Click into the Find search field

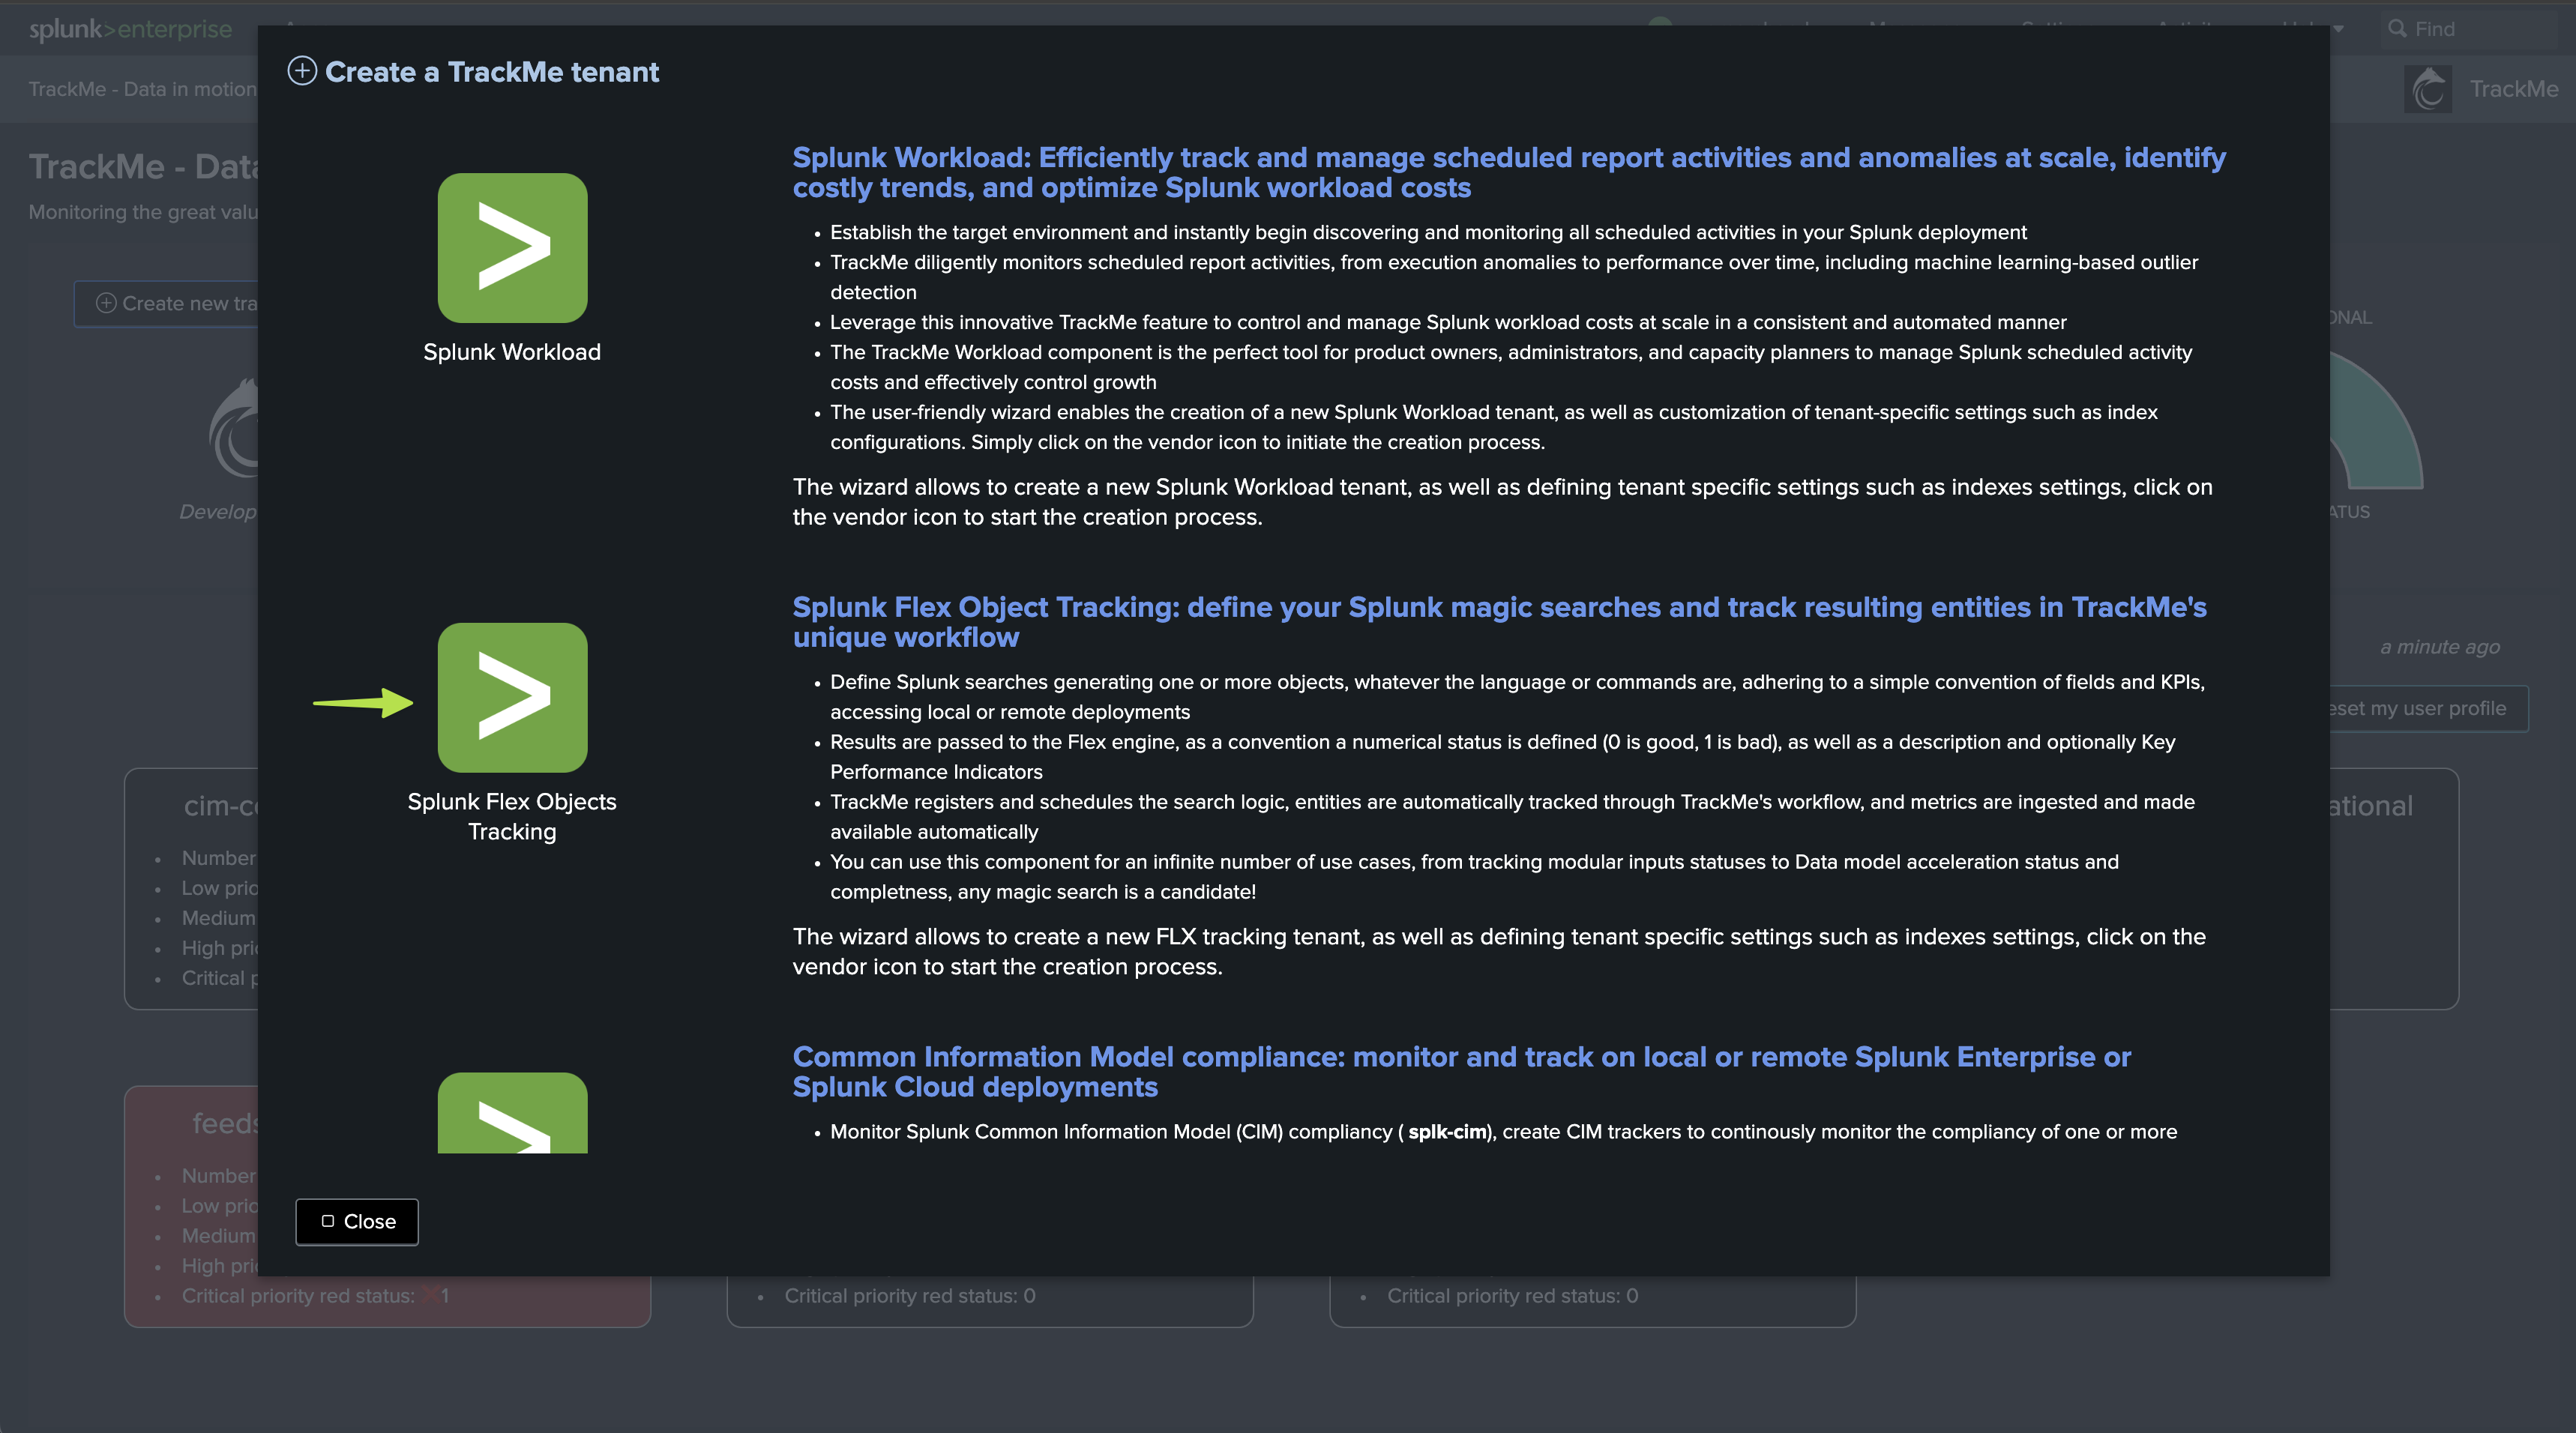point(2470,29)
